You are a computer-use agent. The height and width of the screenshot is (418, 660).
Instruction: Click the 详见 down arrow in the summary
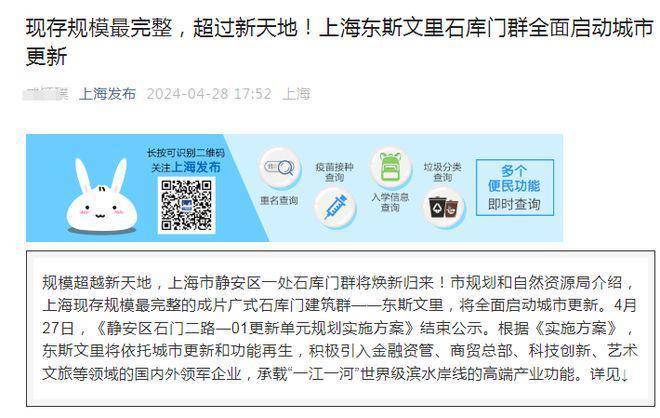609,374
